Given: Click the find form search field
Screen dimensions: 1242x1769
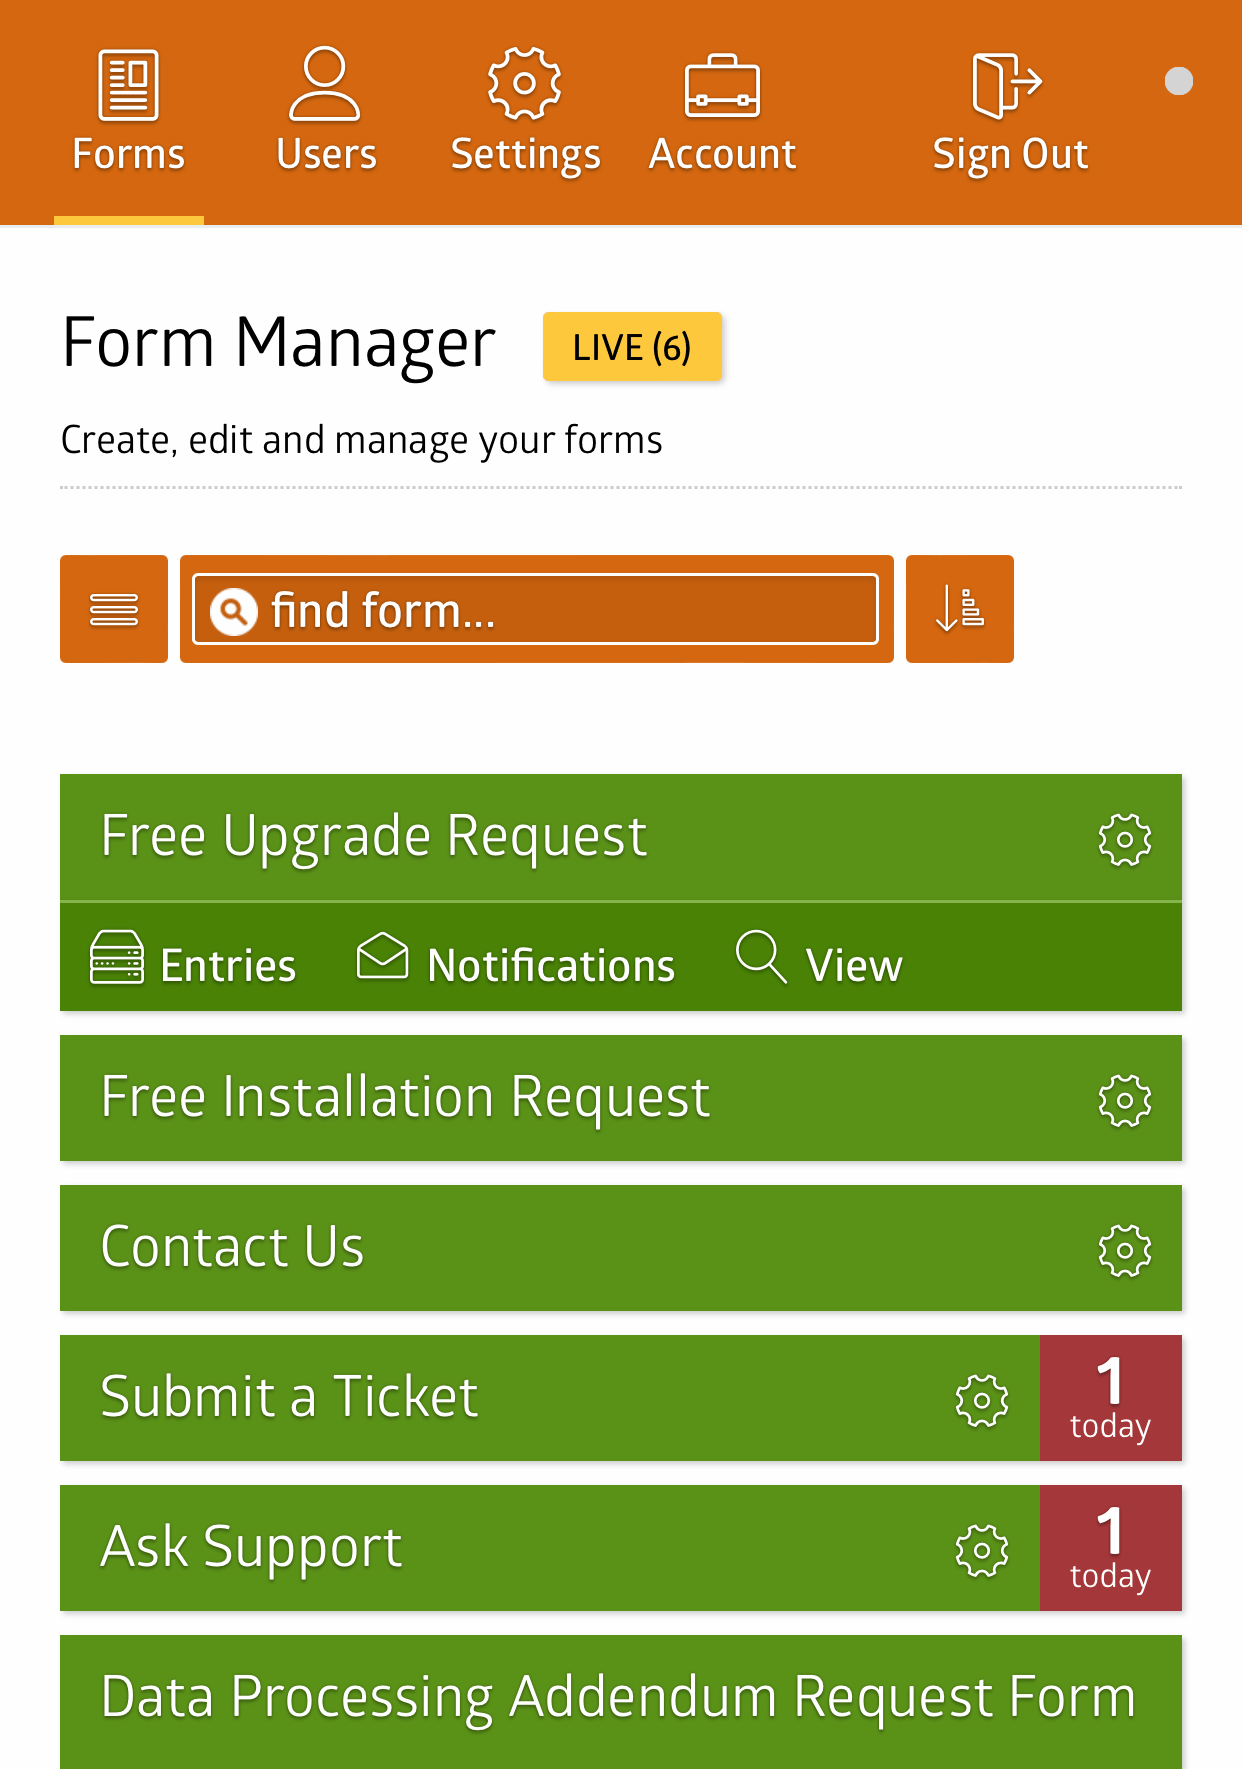Looking at the screenshot, I should [536, 609].
